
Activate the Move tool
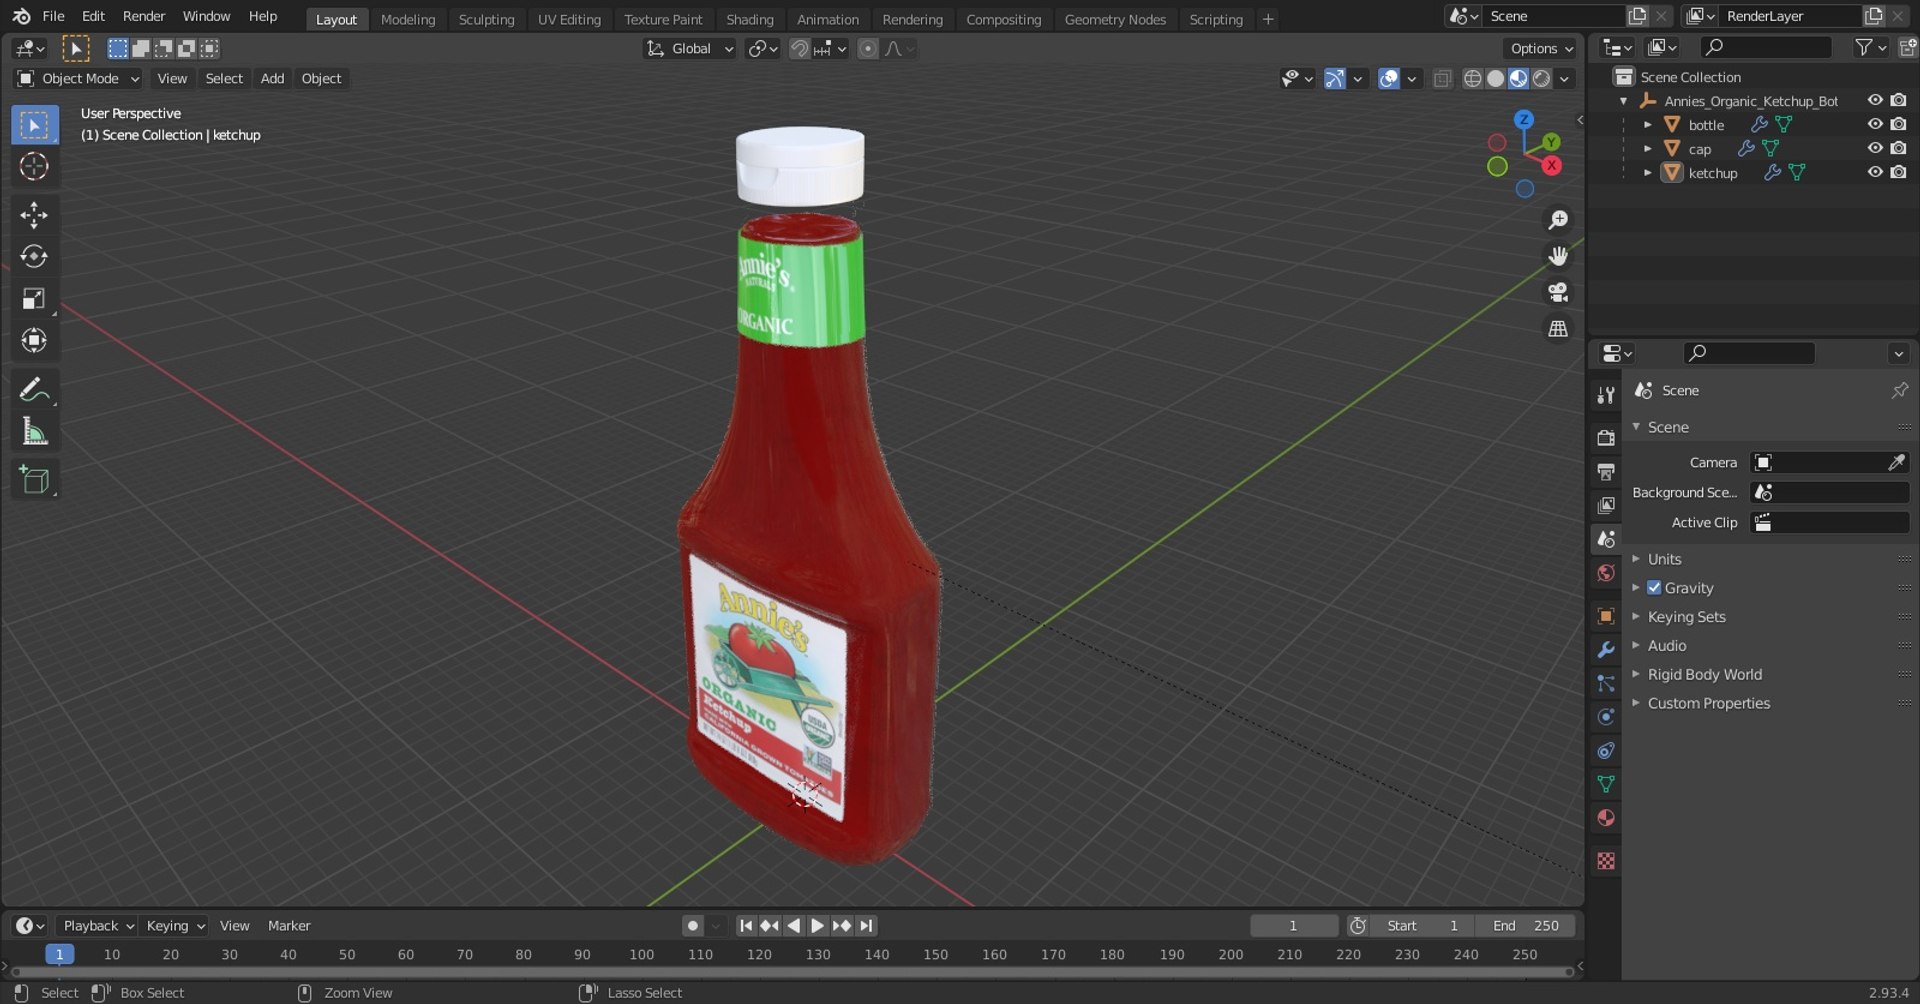[34, 215]
